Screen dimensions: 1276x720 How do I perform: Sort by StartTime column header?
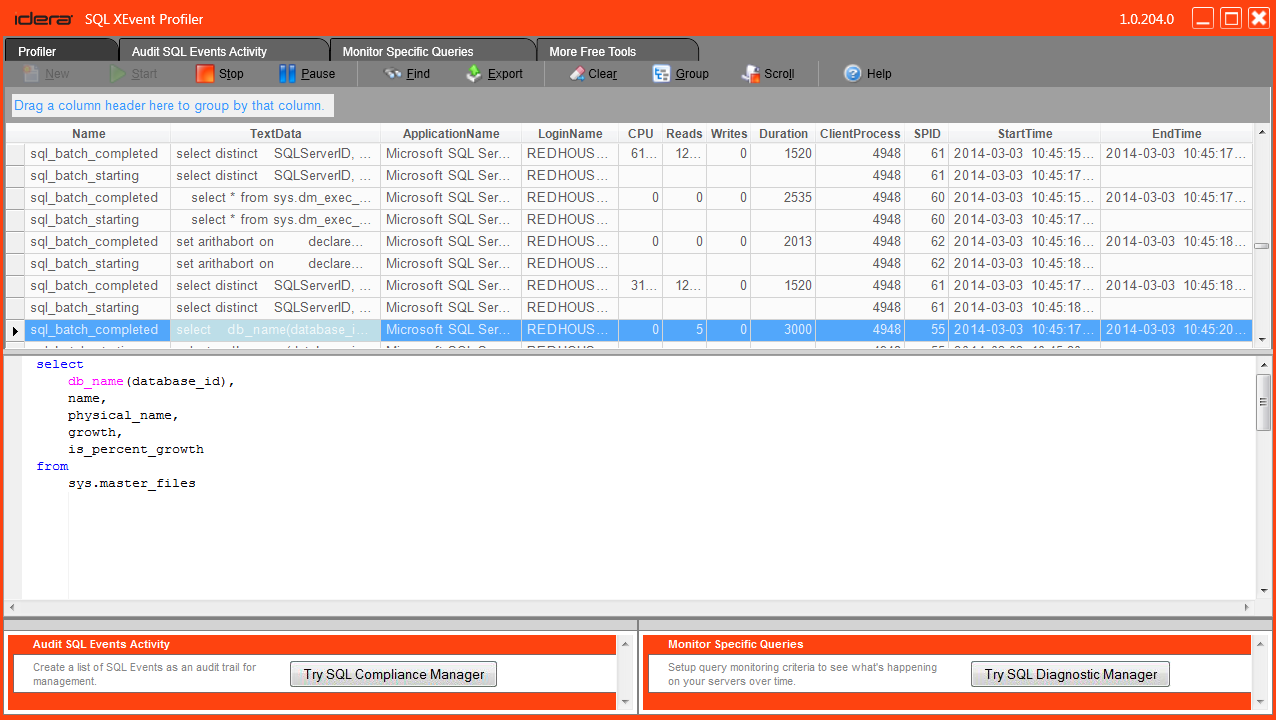pos(1025,134)
